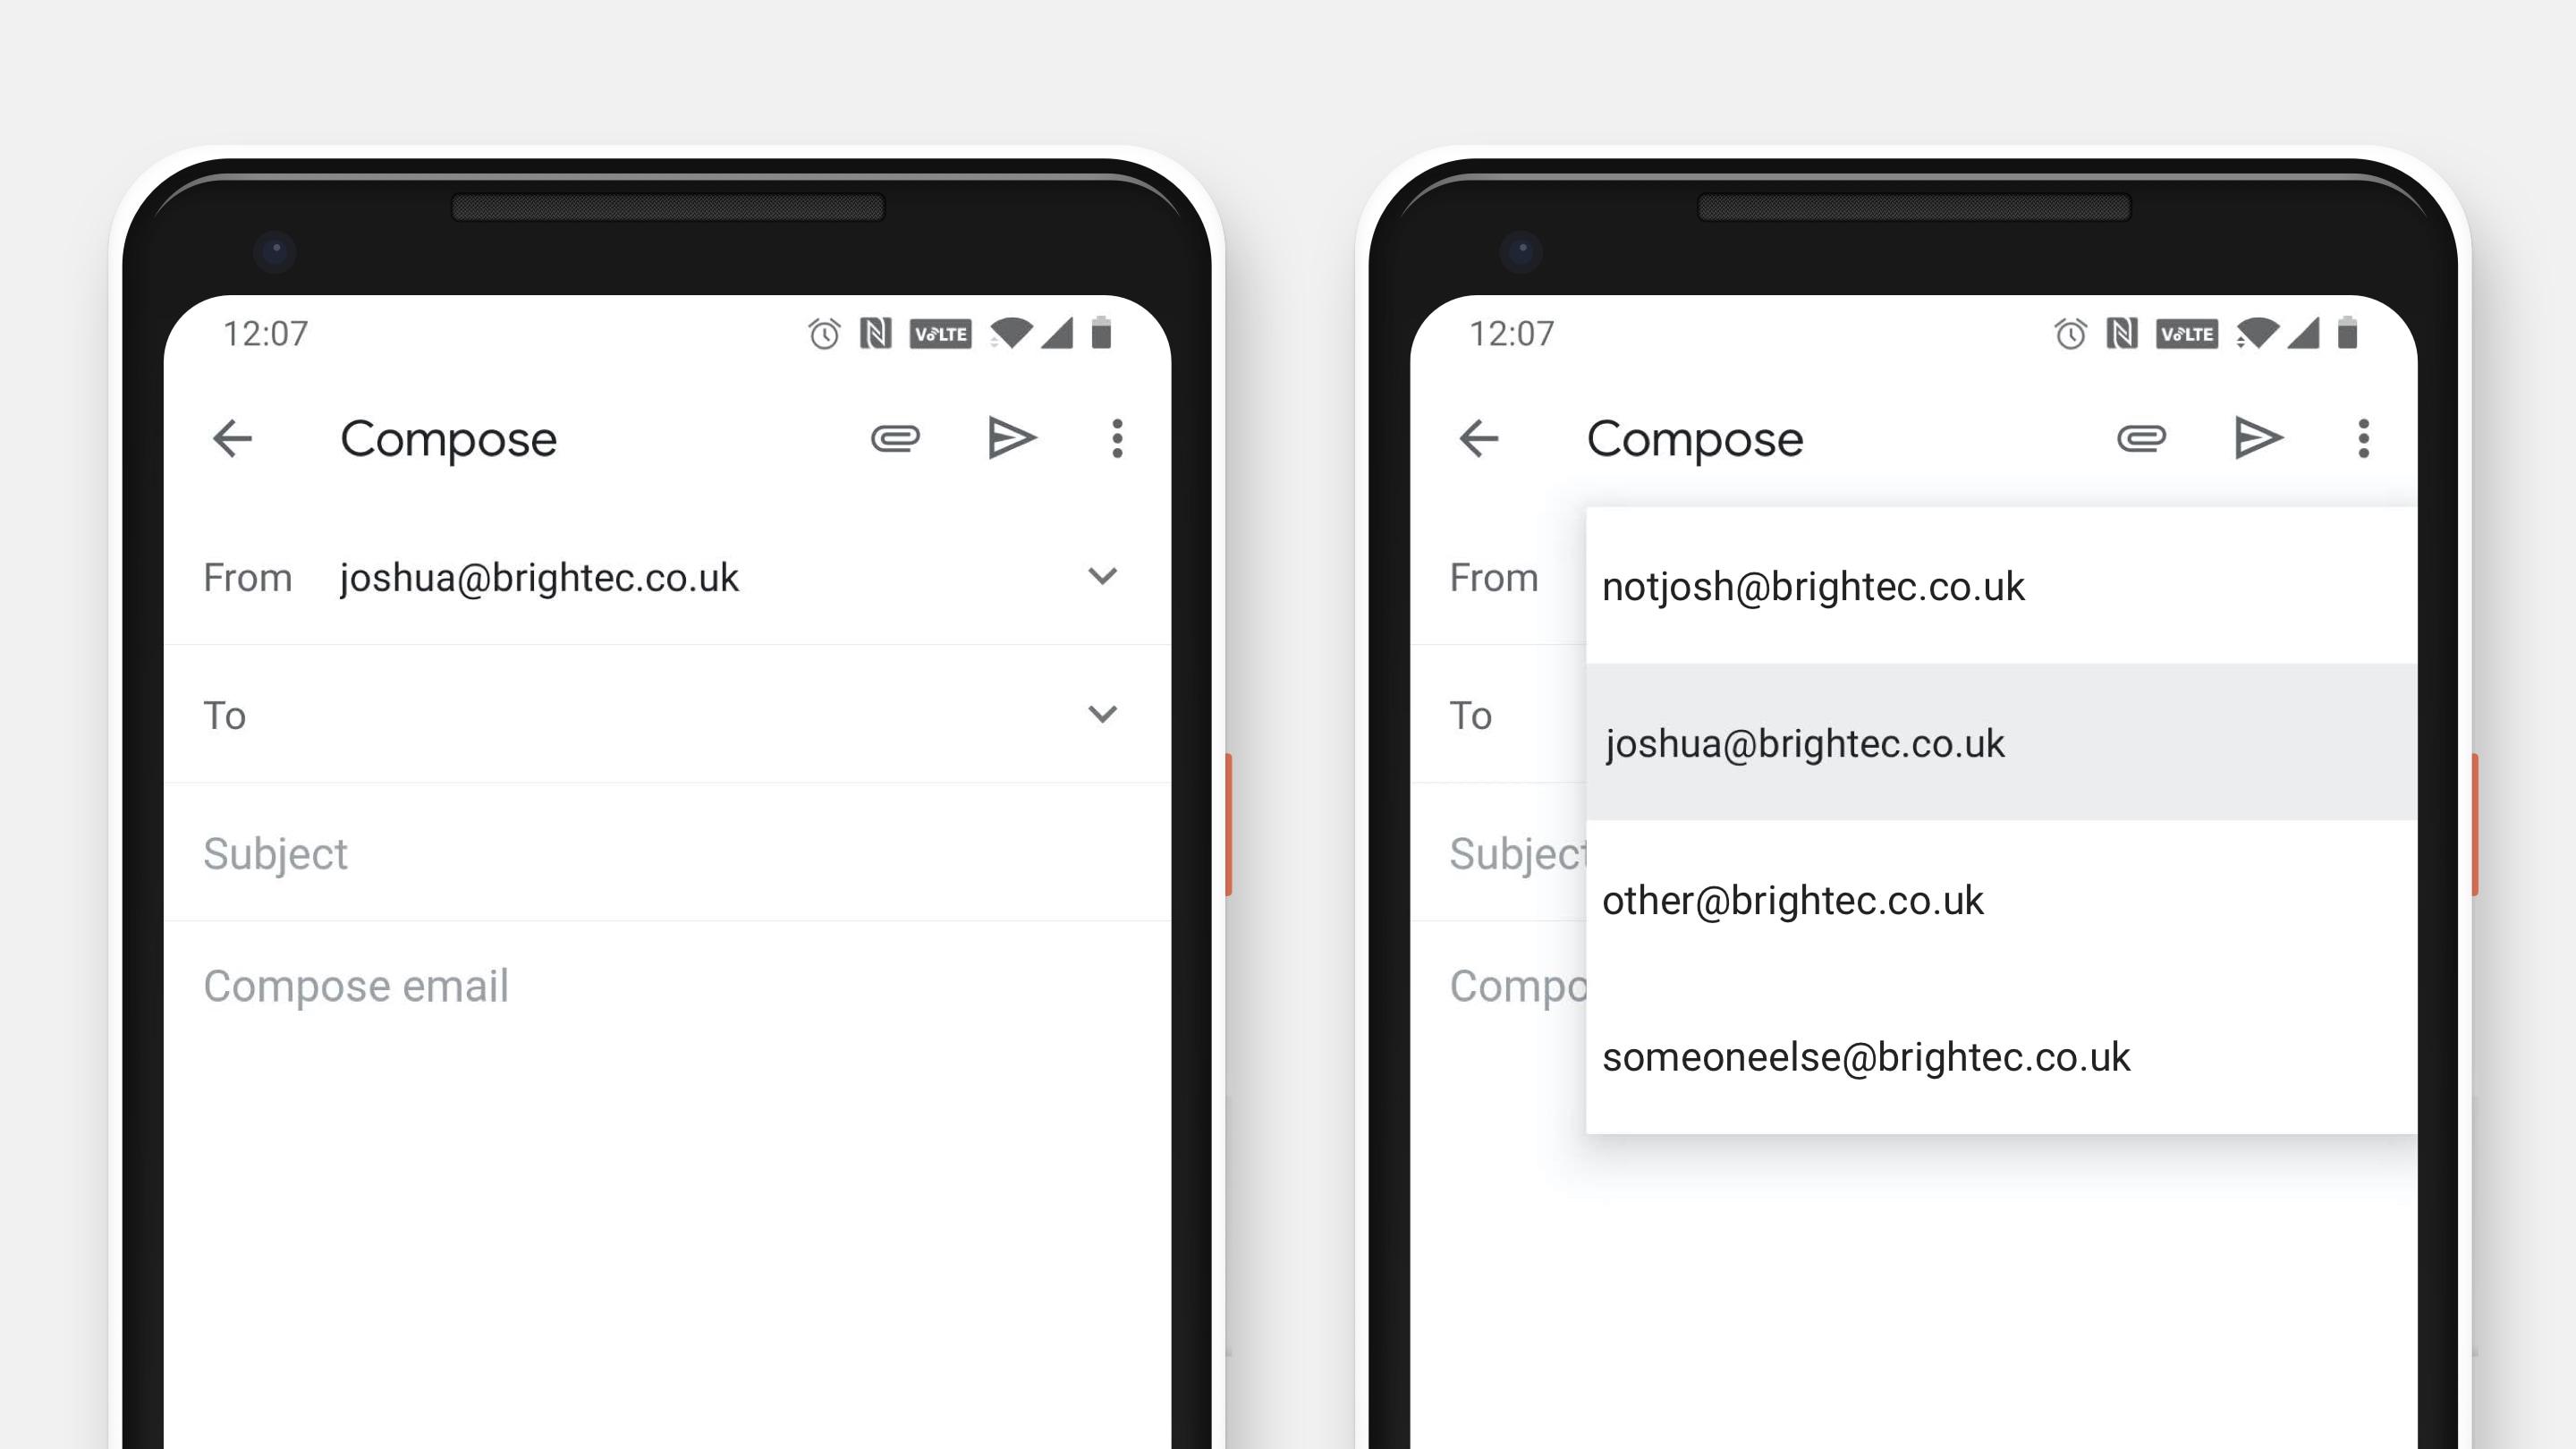Select other@brightec.co.uk account
Screen dimensions: 2576x1449
pyautogui.click(x=1792, y=899)
